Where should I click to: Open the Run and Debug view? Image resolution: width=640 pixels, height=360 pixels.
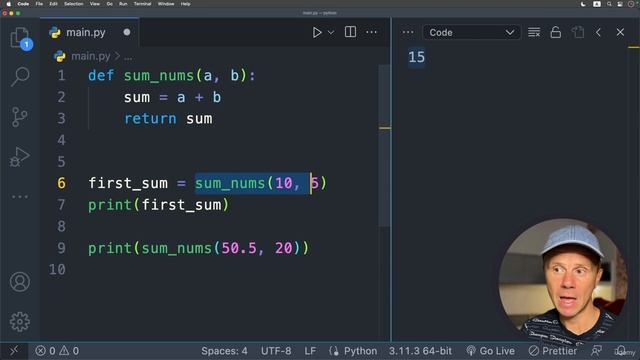point(20,157)
